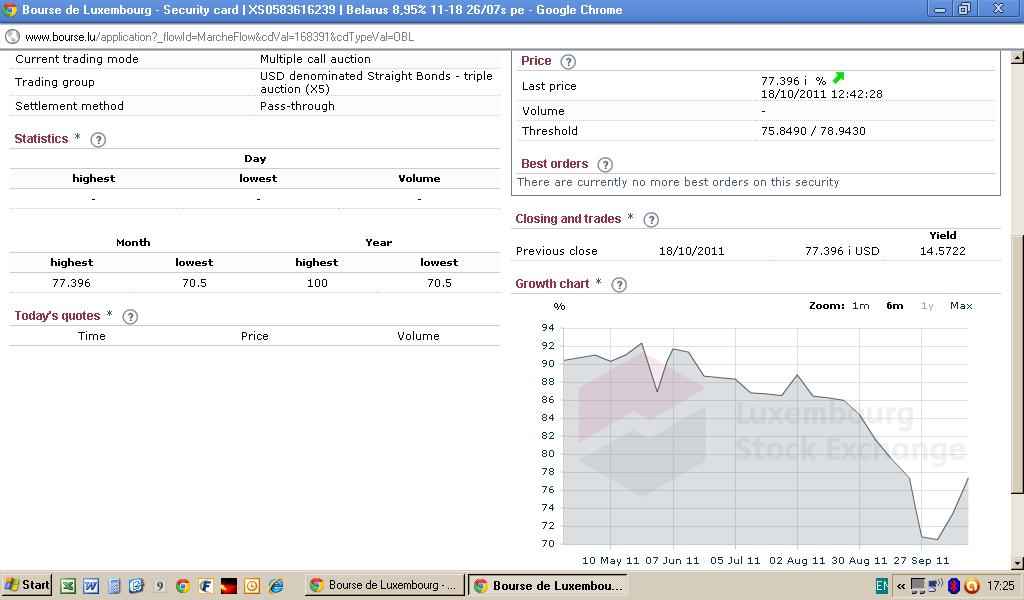
Task: Click the Growth chart help icon
Action: [x=619, y=285]
